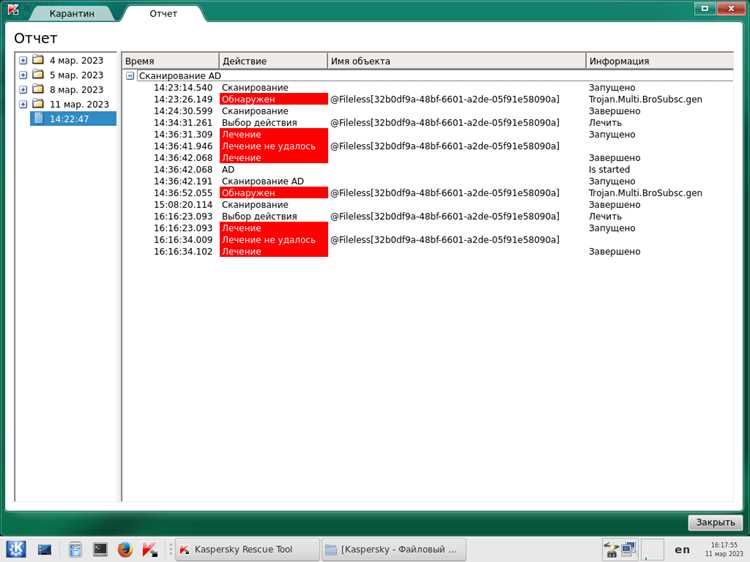Click Trojan.Multi.BroSubsc.gen at 14:36:52.055

point(645,193)
